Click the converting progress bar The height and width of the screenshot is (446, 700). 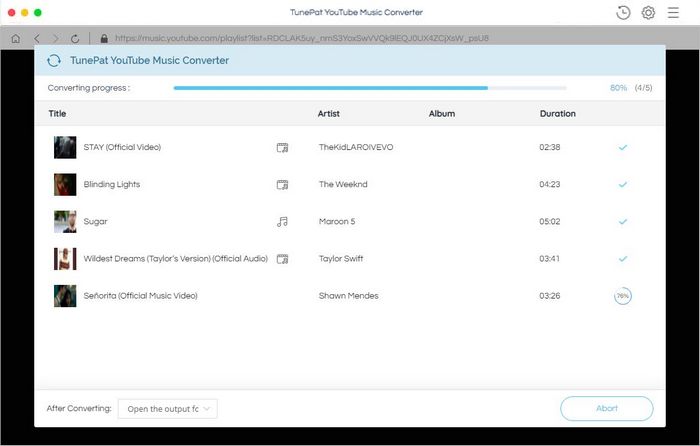370,88
